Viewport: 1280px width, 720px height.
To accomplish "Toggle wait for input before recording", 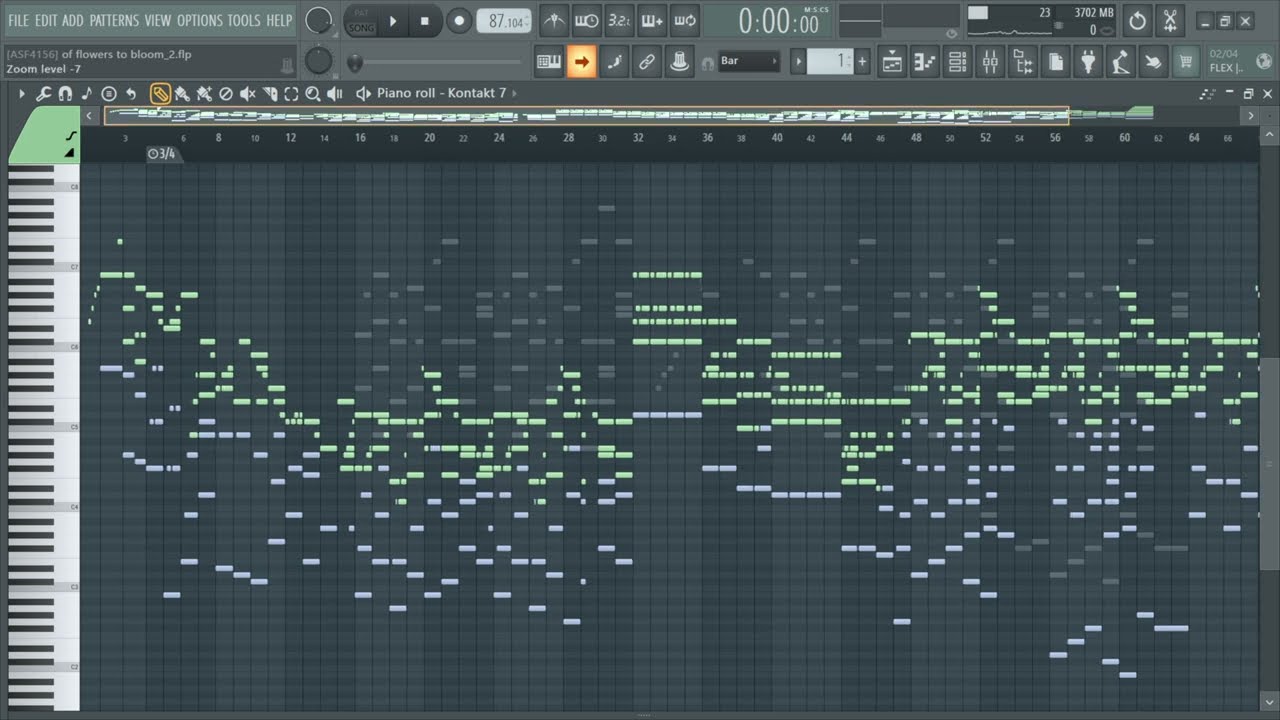I will (x=586, y=20).
